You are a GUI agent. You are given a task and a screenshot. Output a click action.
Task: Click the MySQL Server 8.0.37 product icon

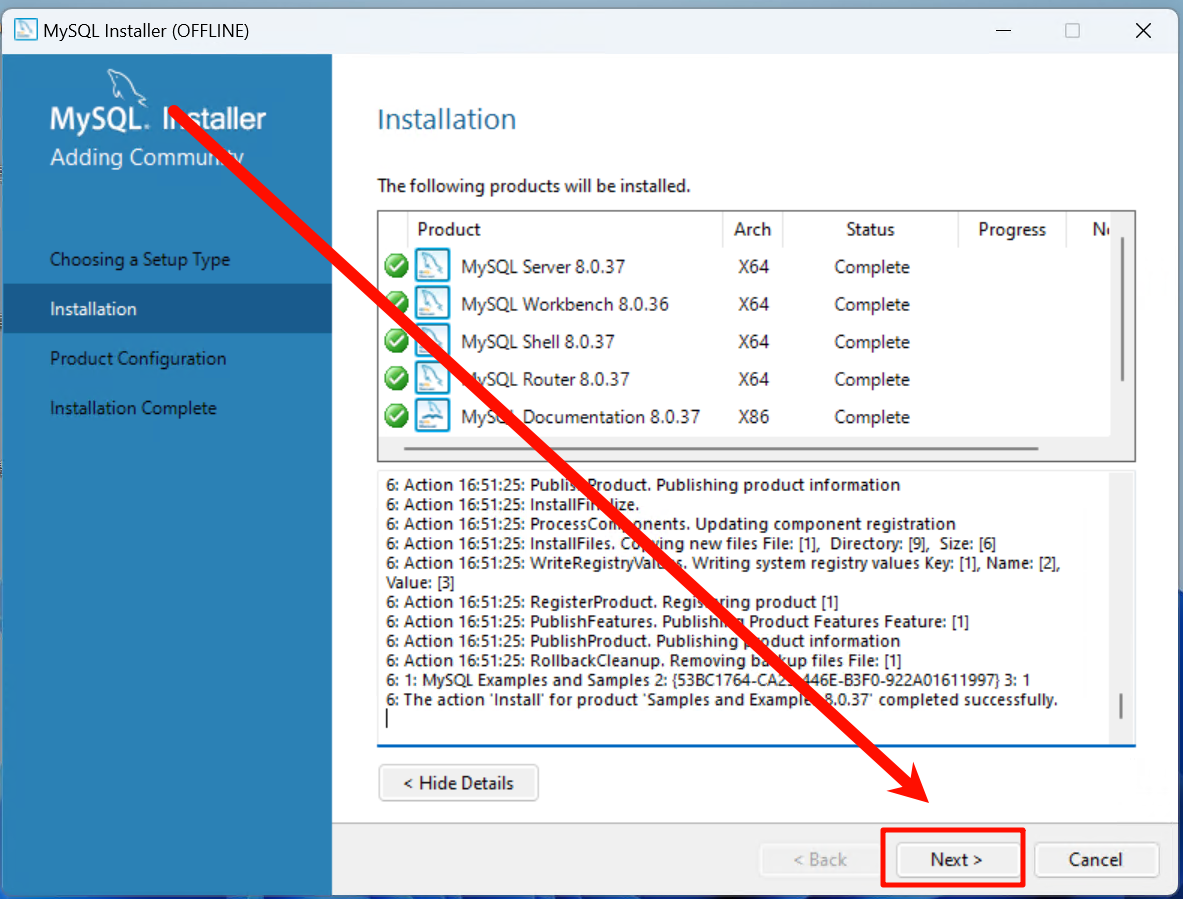click(432, 265)
